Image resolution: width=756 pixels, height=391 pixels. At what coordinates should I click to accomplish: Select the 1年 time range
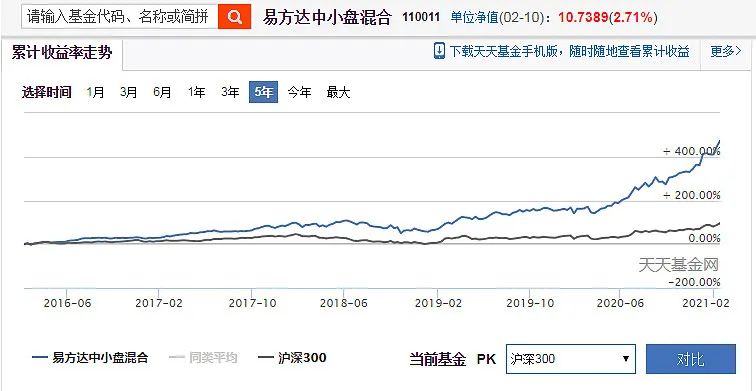coord(197,92)
